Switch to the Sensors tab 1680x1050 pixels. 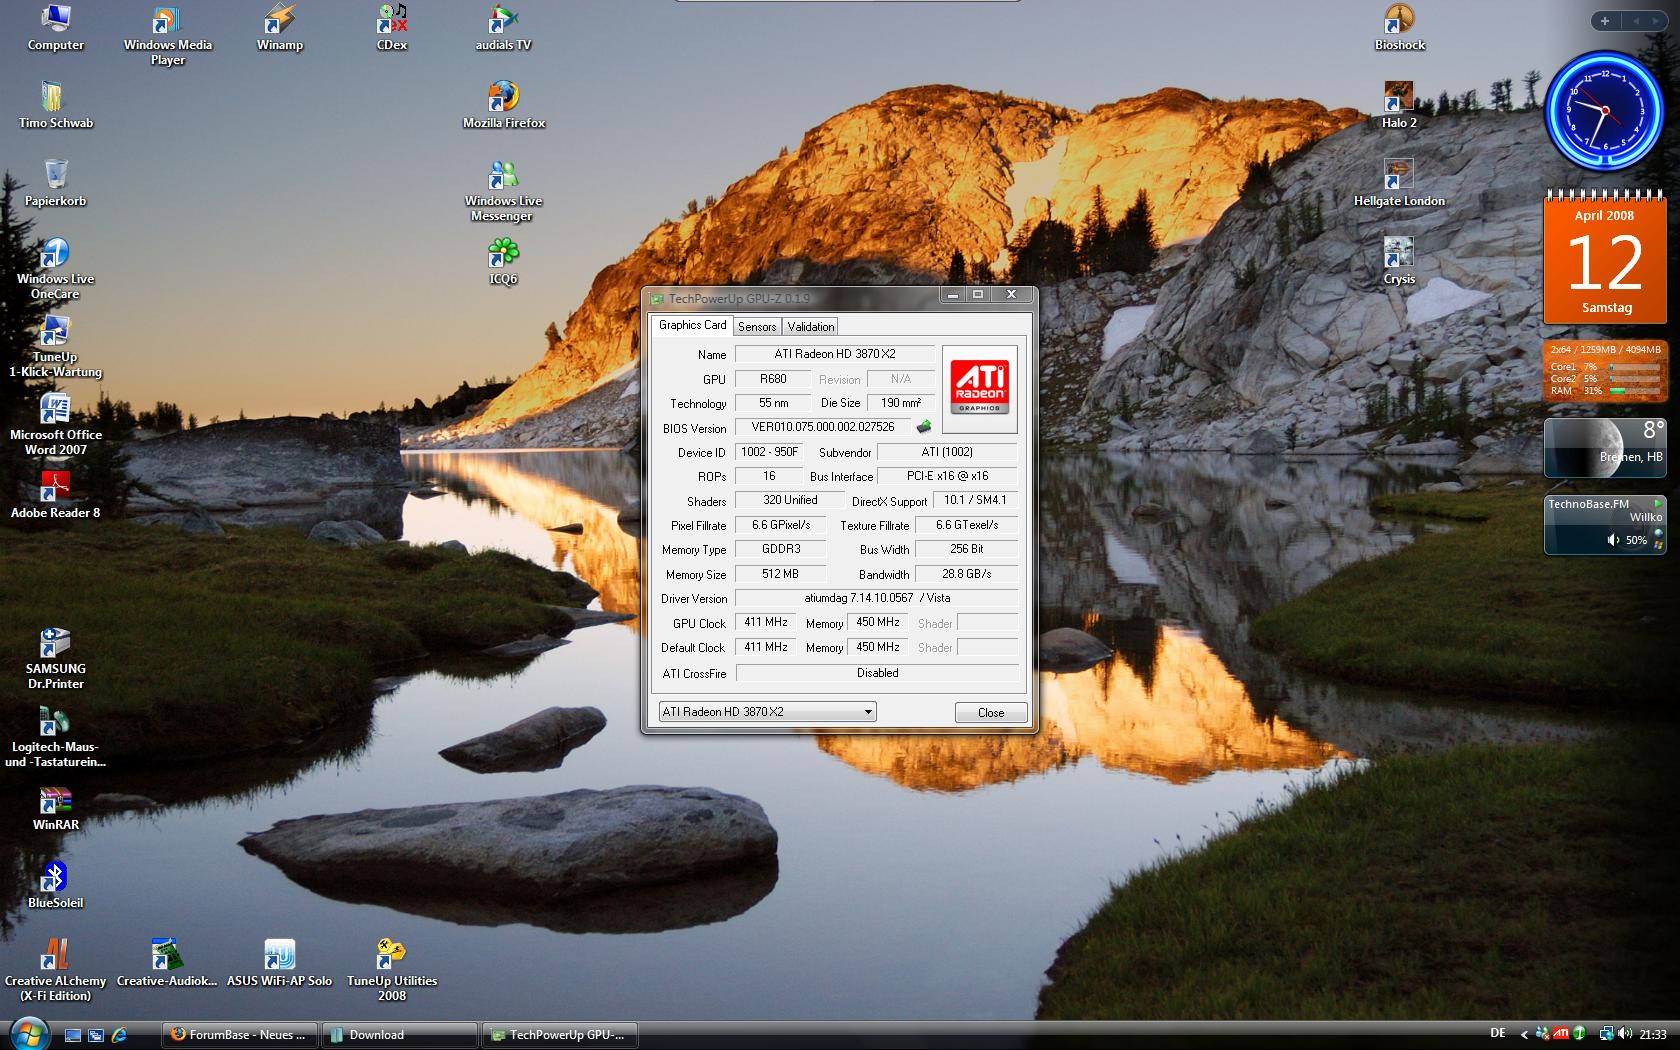click(x=757, y=327)
